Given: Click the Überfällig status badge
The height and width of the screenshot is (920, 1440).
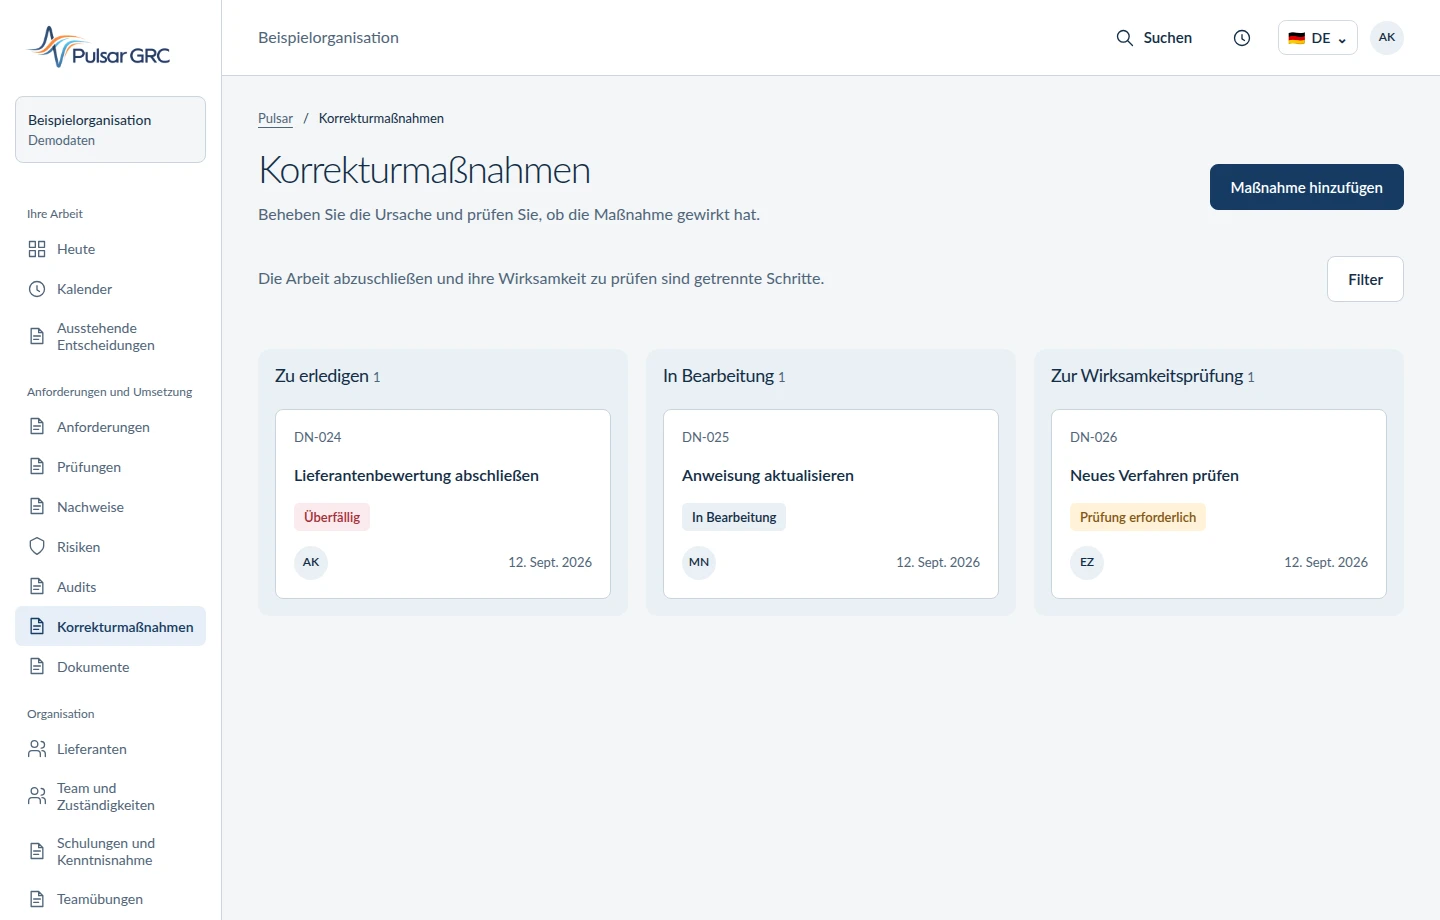Looking at the screenshot, I should [x=332, y=517].
